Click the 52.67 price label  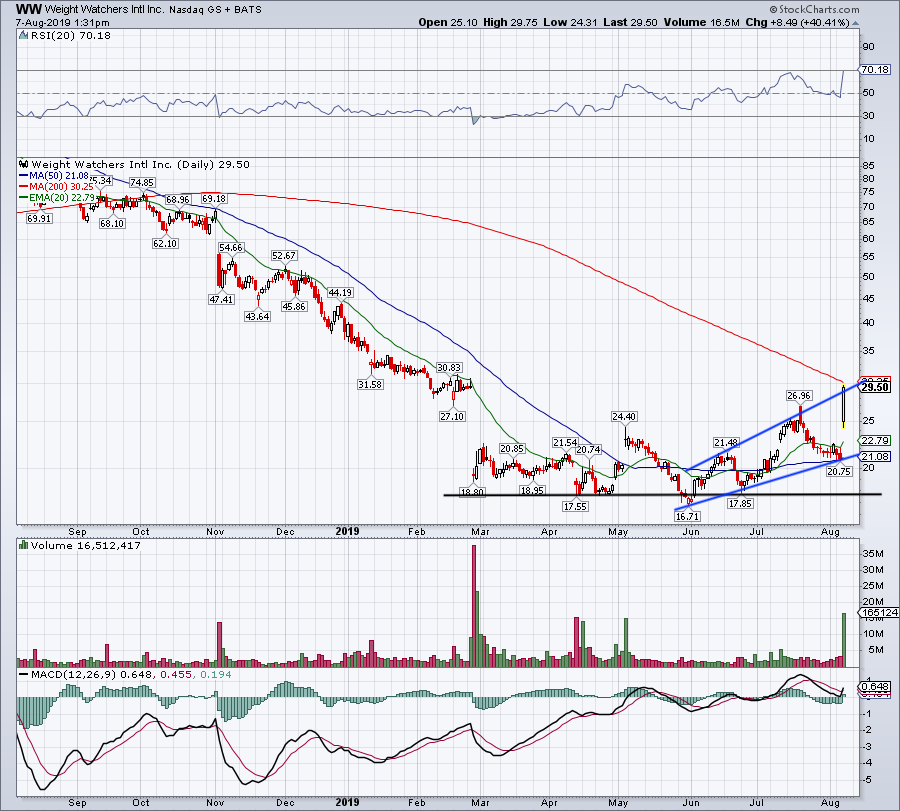click(x=284, y=255)
